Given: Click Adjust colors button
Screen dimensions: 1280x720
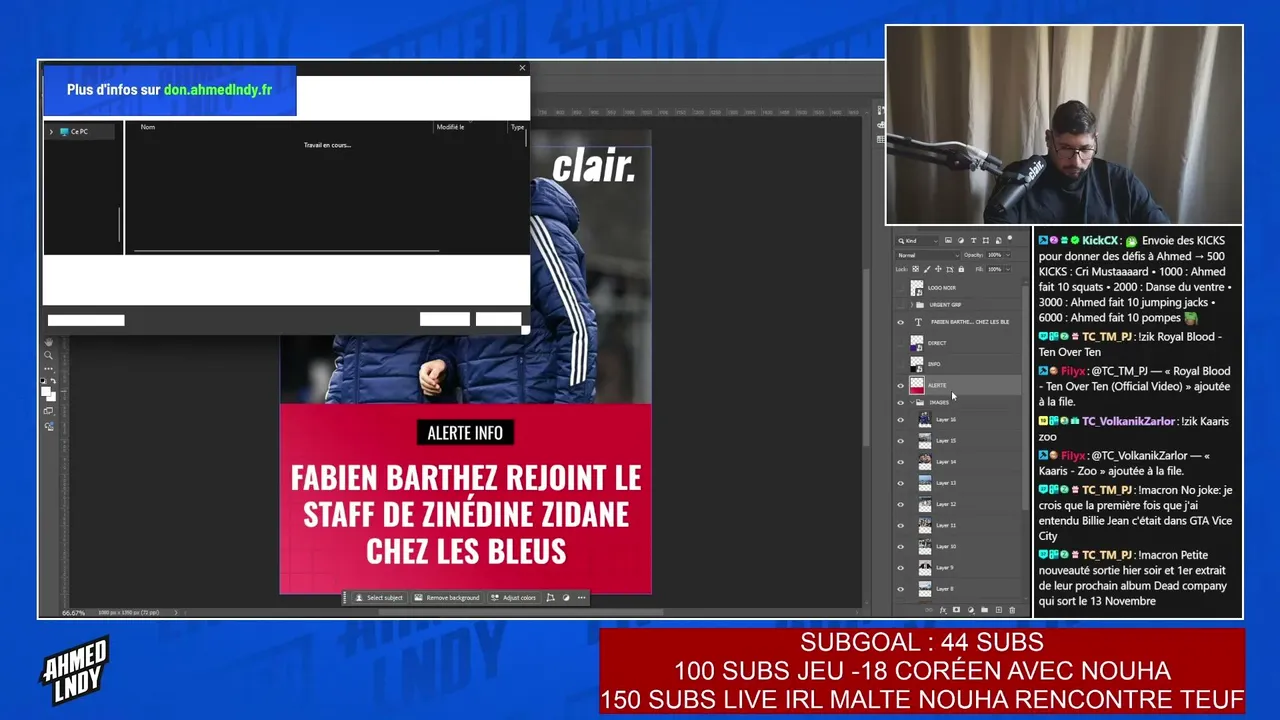Looking at the screenshot, I should point(513,598).
